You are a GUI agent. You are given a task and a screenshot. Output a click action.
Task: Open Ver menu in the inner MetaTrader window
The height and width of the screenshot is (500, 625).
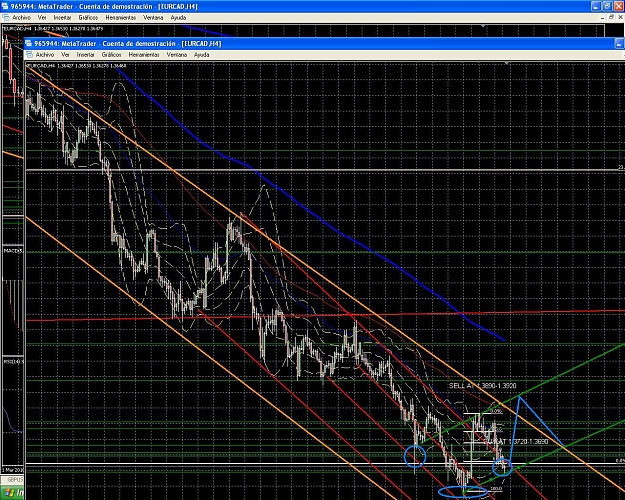pyautogui.click(x=65, y=55)
